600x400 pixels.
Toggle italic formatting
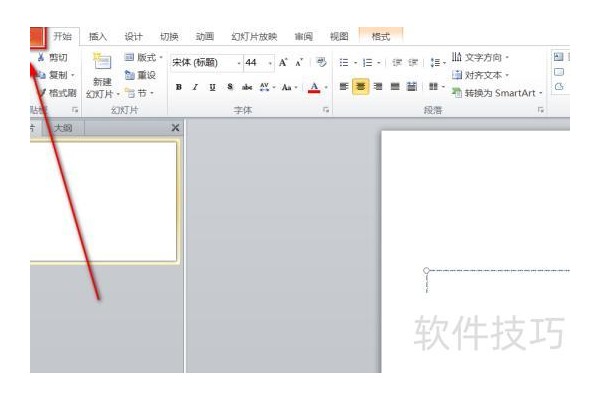pos(196,87)
